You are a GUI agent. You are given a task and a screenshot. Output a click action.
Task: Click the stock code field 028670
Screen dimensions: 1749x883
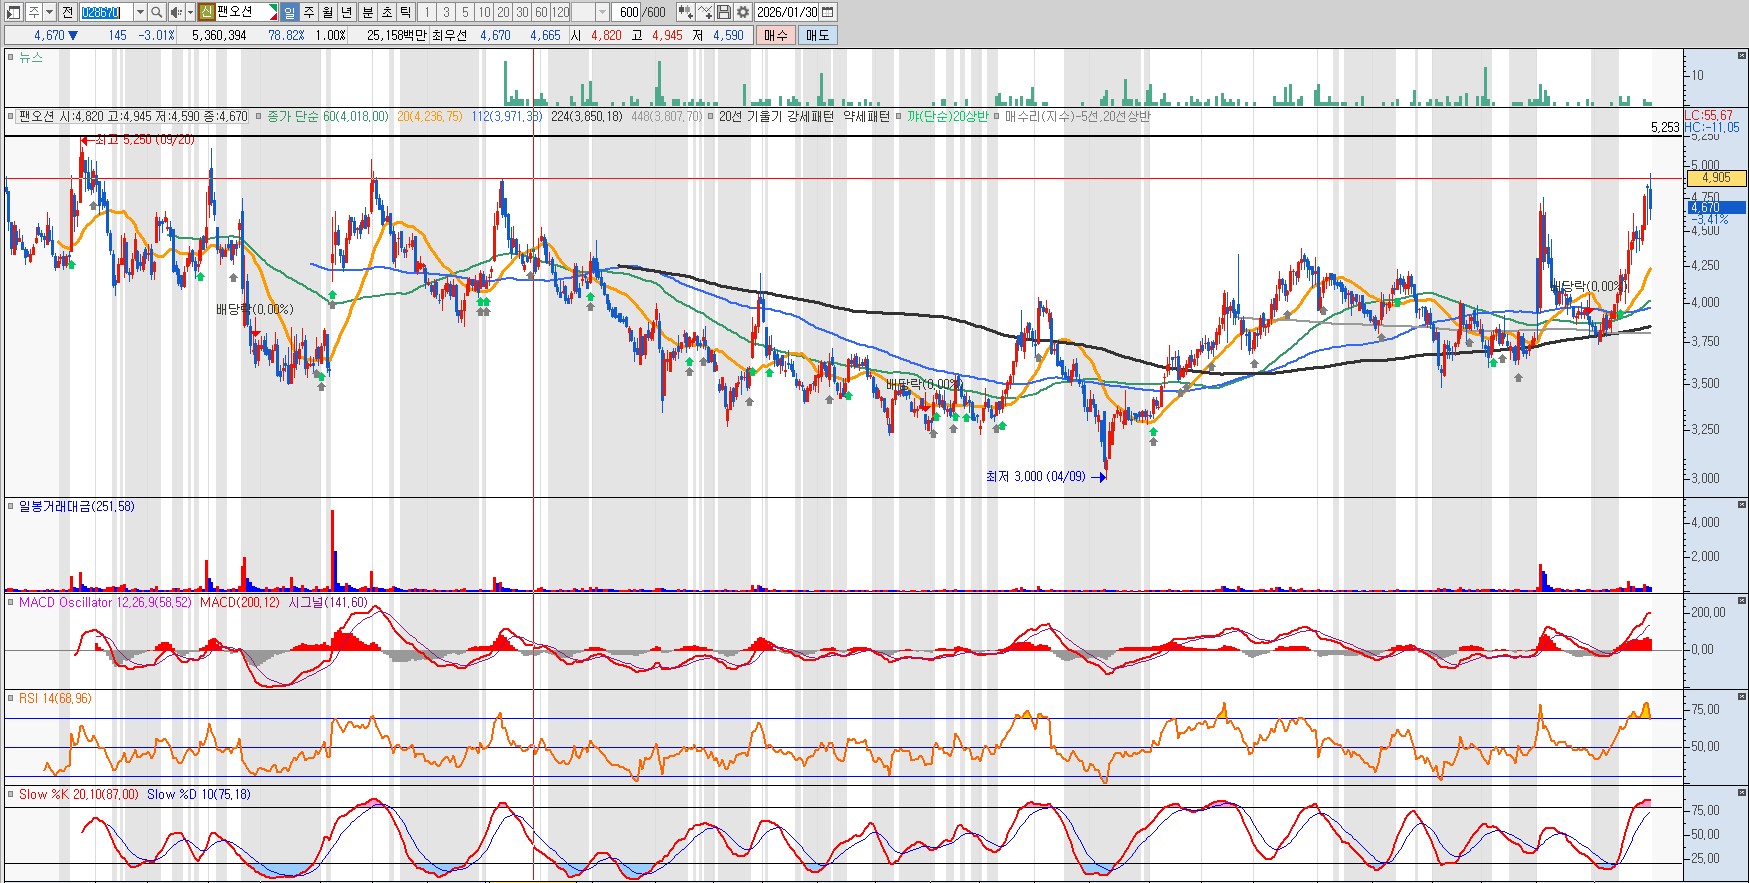point(105,12)
